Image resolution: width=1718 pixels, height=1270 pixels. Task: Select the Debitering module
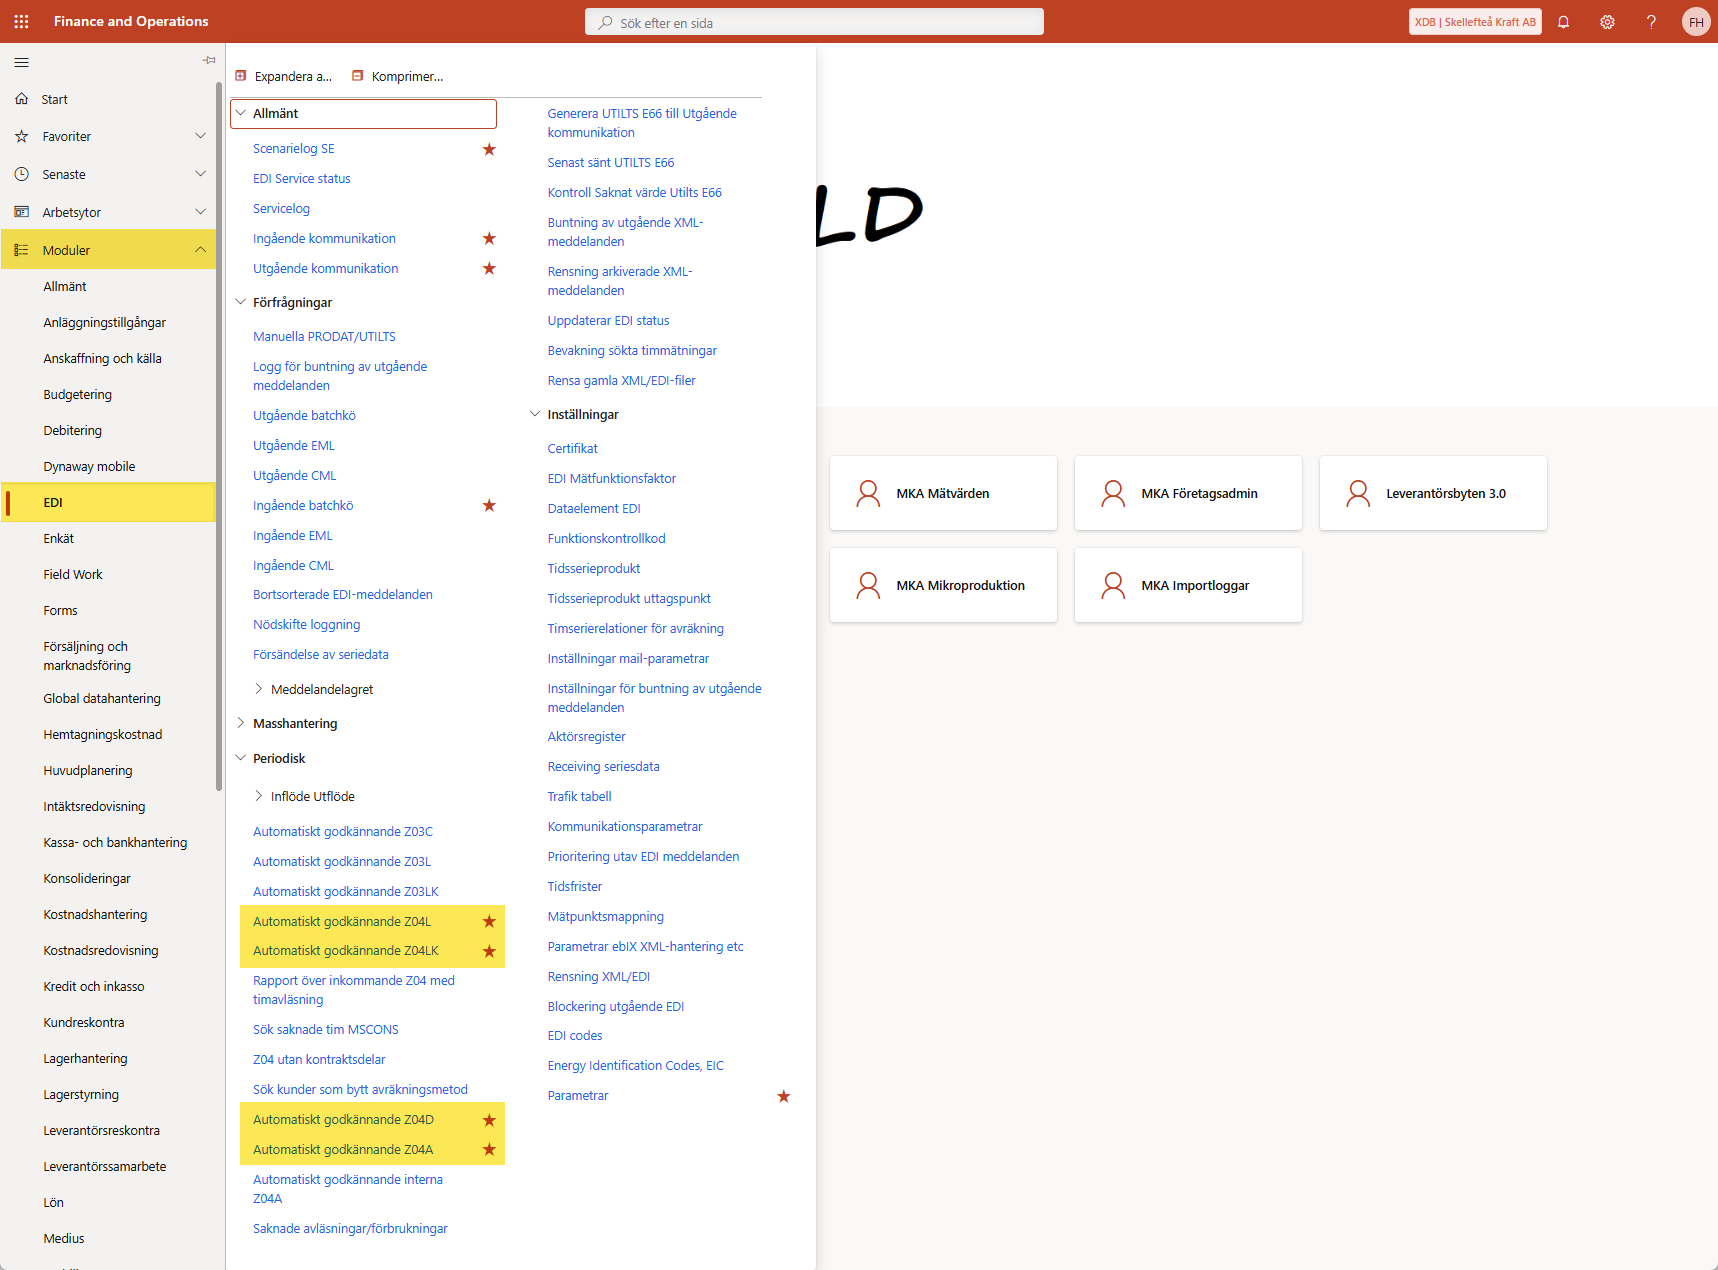[72, 431]
